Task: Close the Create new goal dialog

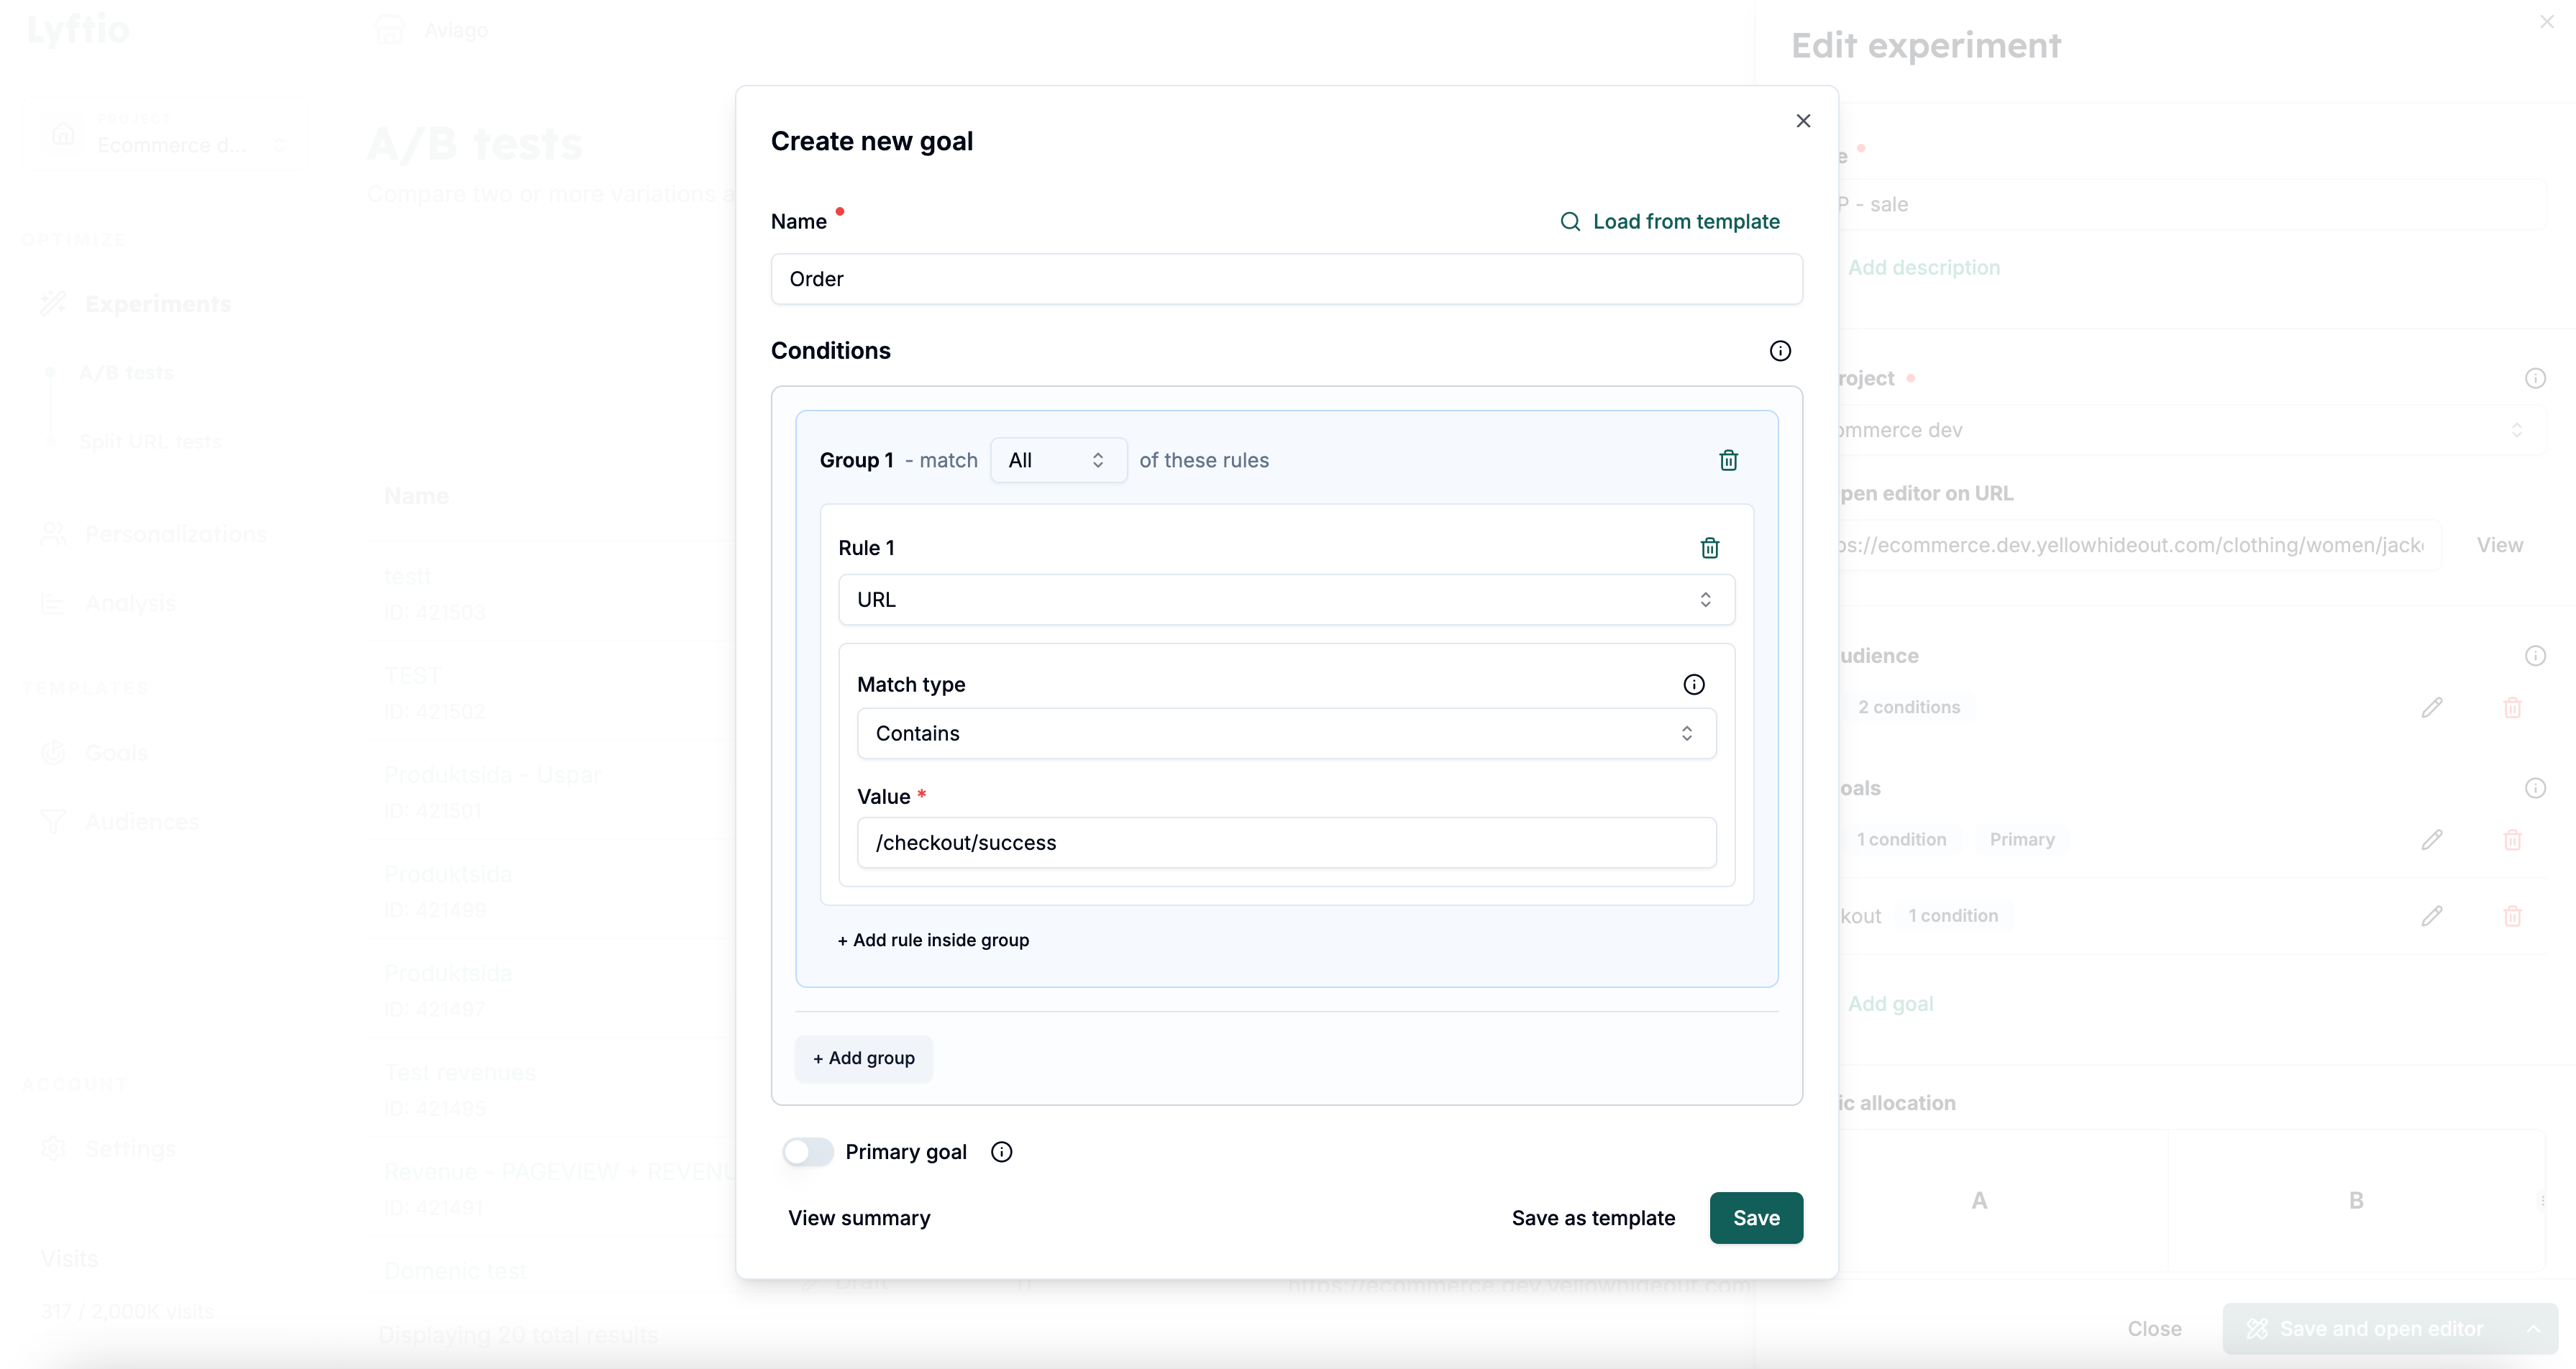Action: (1803, 121)
